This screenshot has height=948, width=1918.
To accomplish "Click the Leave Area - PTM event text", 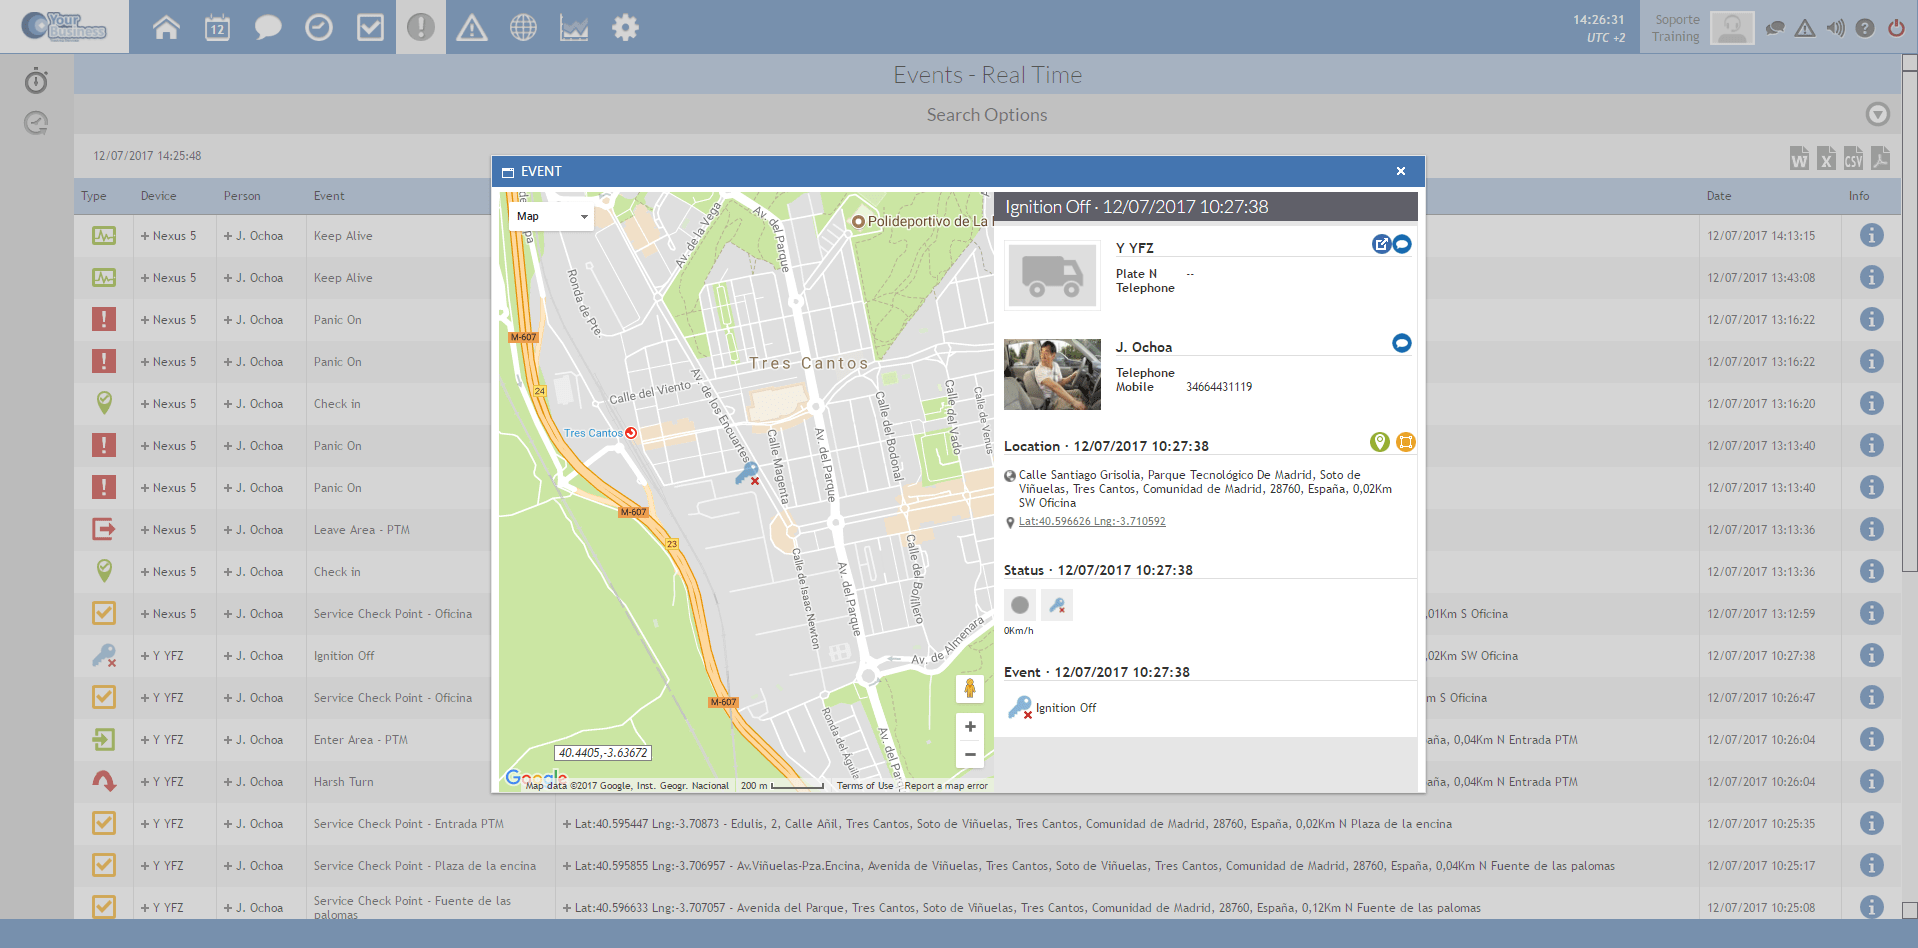I will coord(361,530).
